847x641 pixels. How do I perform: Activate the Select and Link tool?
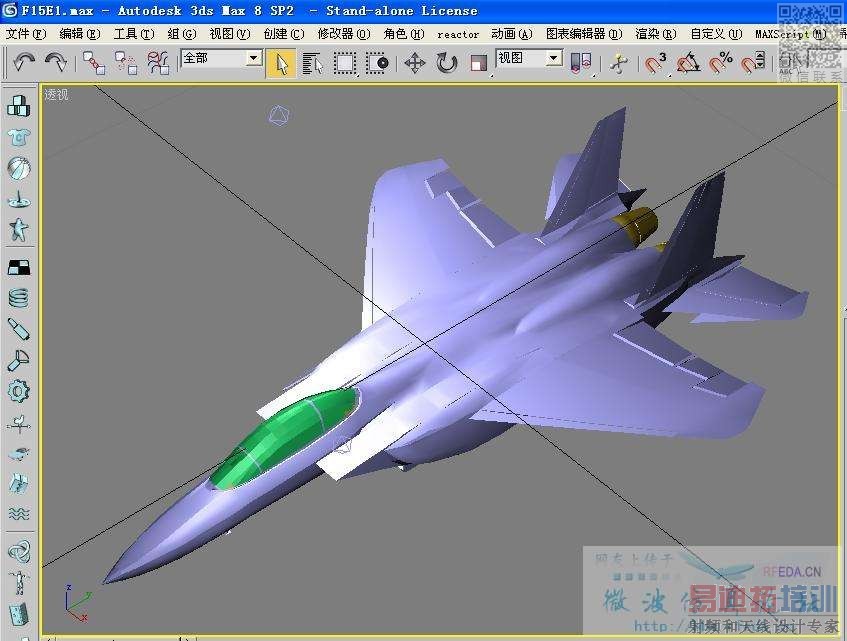(x=94, y=63)
